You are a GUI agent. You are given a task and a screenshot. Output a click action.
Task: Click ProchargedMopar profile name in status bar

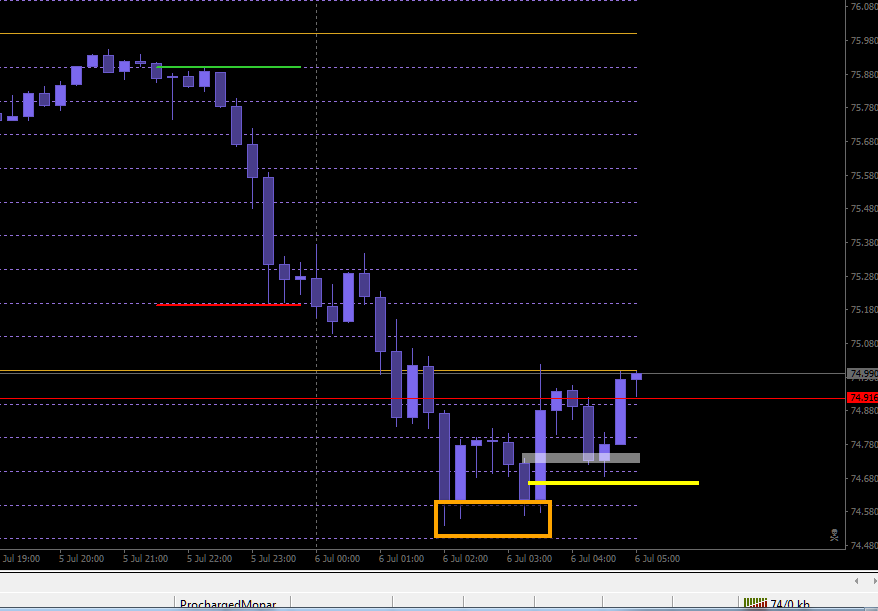coord(228,605)
